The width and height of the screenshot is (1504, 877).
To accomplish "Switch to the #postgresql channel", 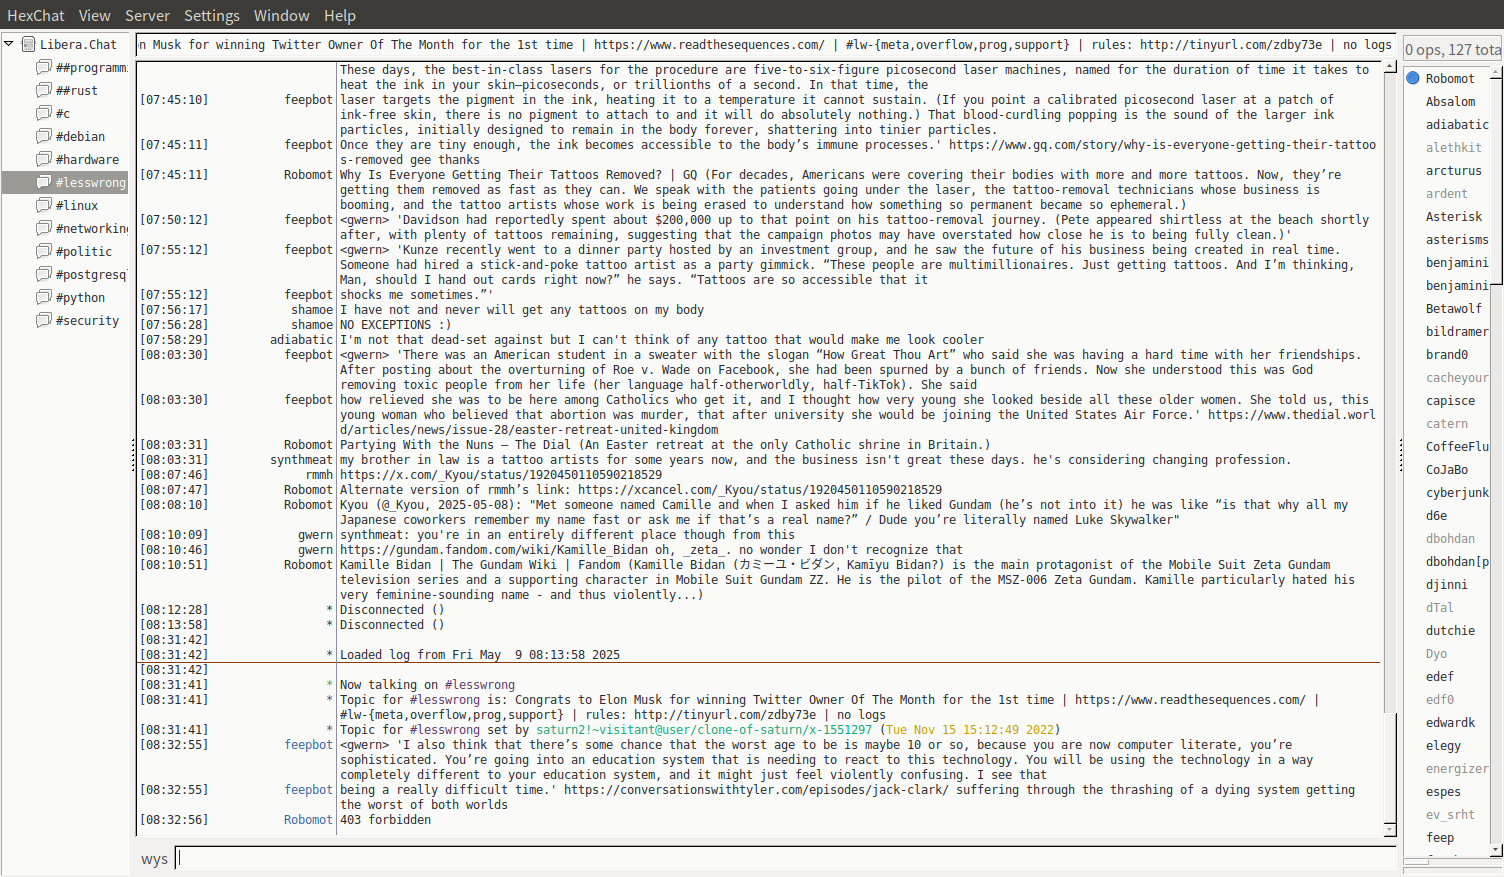I will point(90,274).
